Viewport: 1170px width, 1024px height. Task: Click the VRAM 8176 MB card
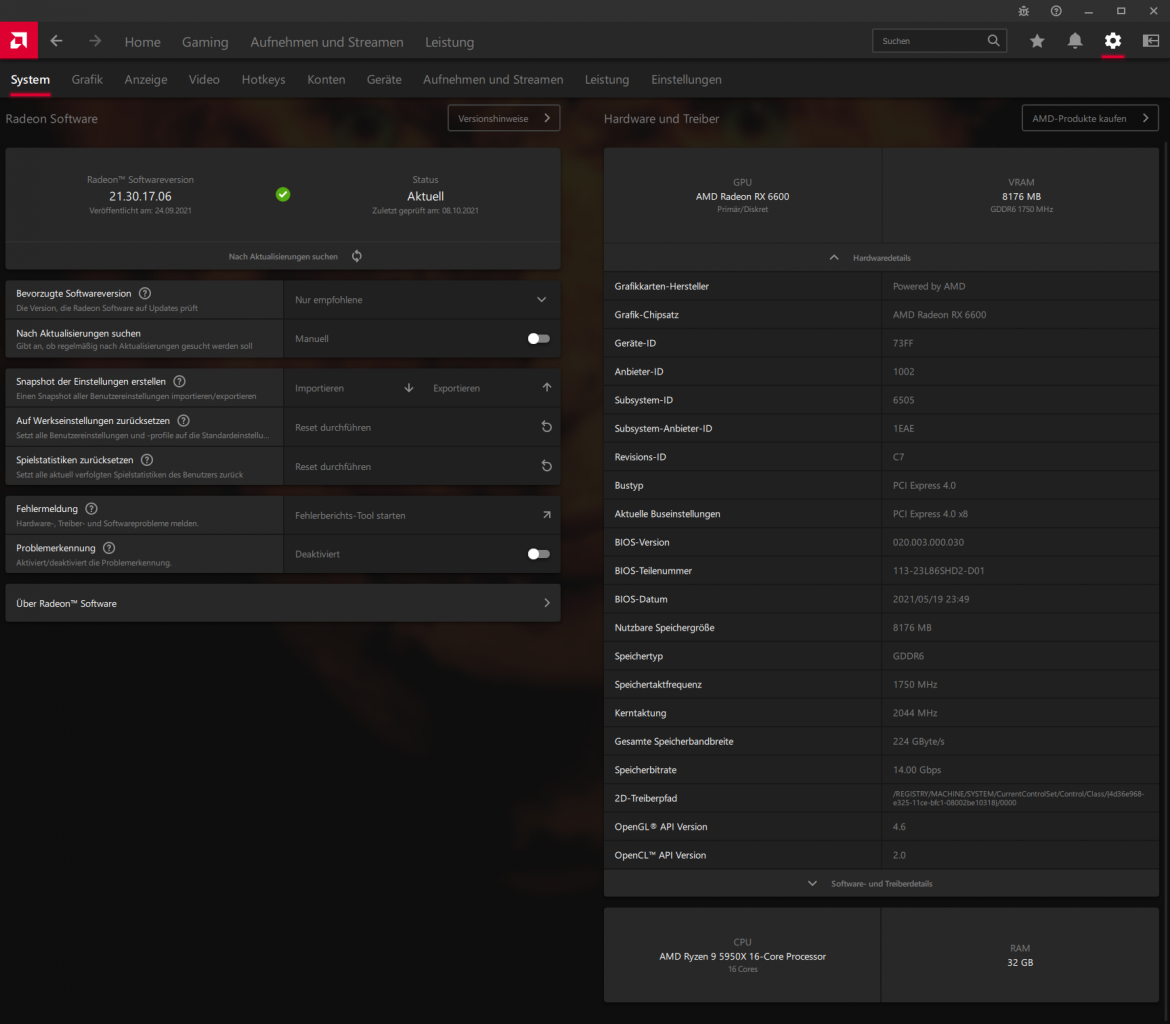click(1021, 196)
